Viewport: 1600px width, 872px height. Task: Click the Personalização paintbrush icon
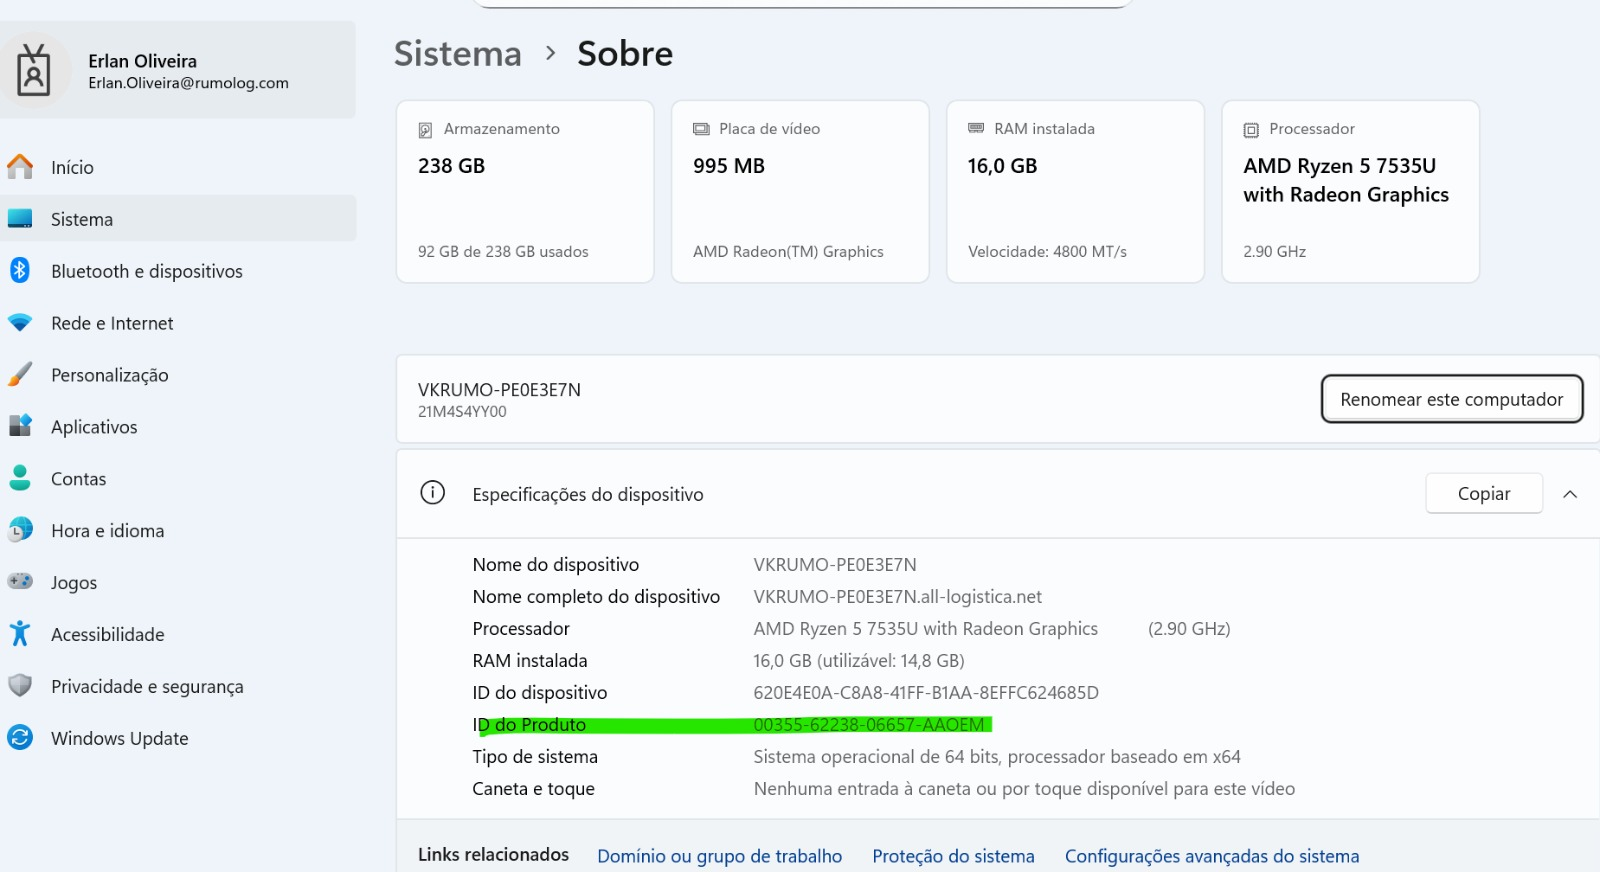click(x=20, y=375)
